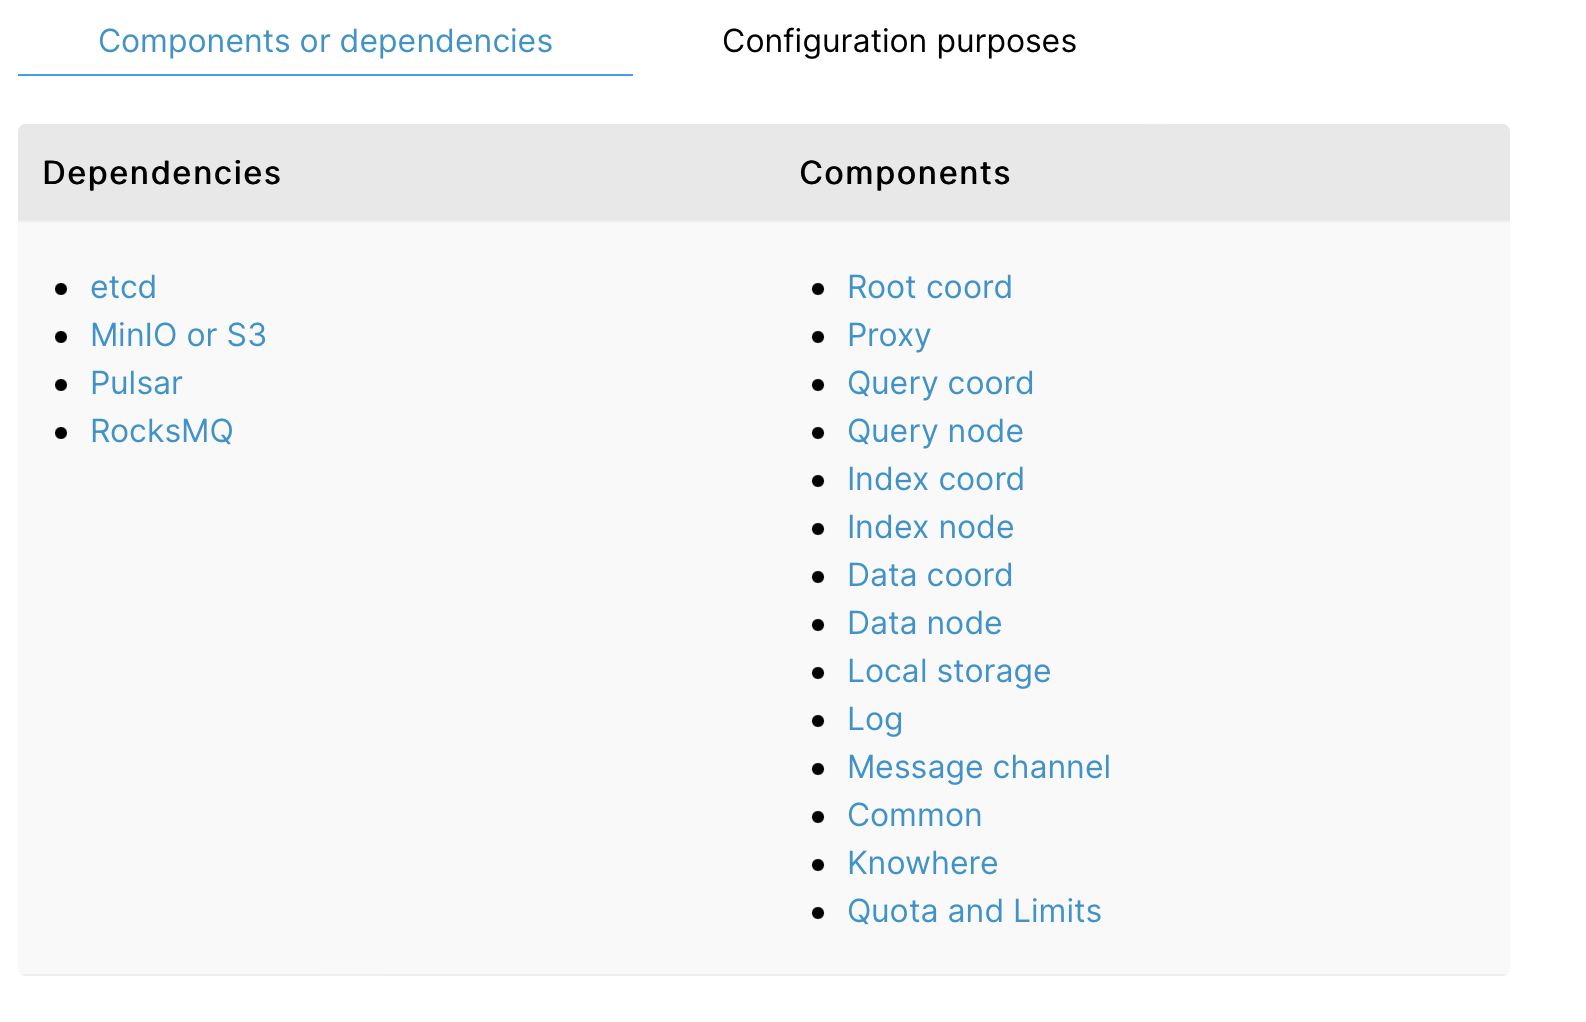
Task: Click the Log component link
Action: point(874,719)
